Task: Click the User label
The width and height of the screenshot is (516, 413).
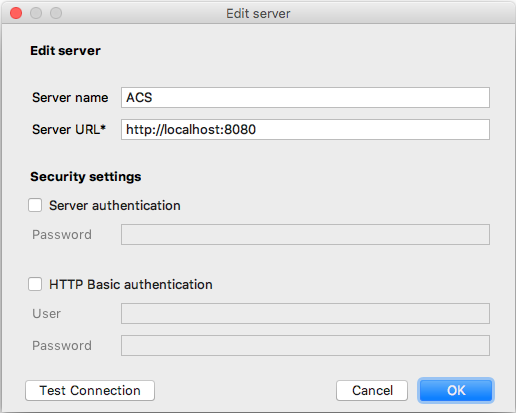Action: point(47,314)
